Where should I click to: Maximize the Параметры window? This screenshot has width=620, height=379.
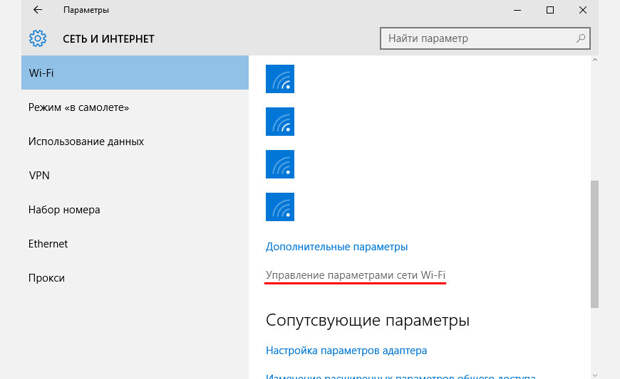tap(550, 10)
